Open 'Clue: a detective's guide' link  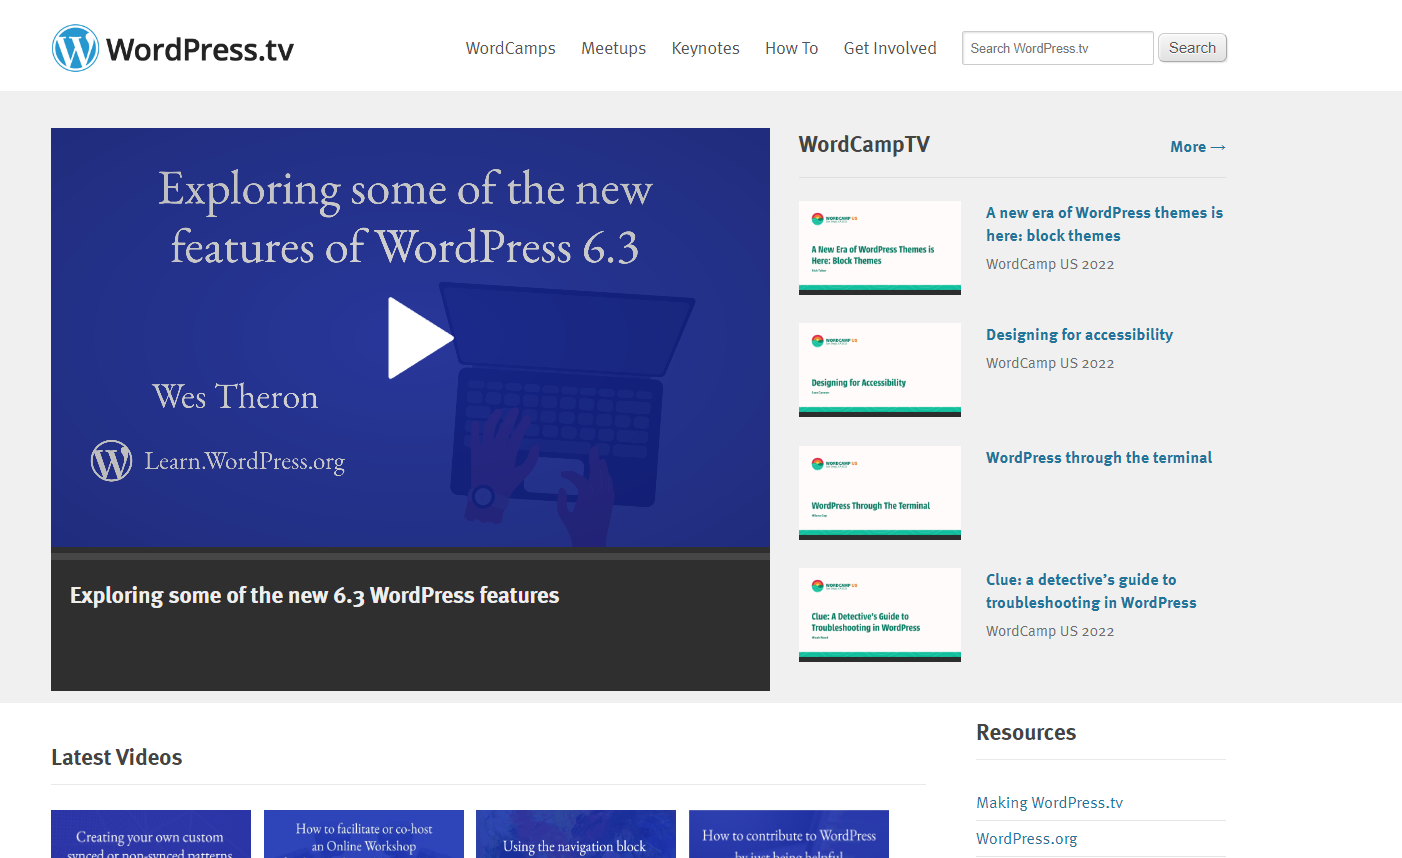(x=1091, y=591)
